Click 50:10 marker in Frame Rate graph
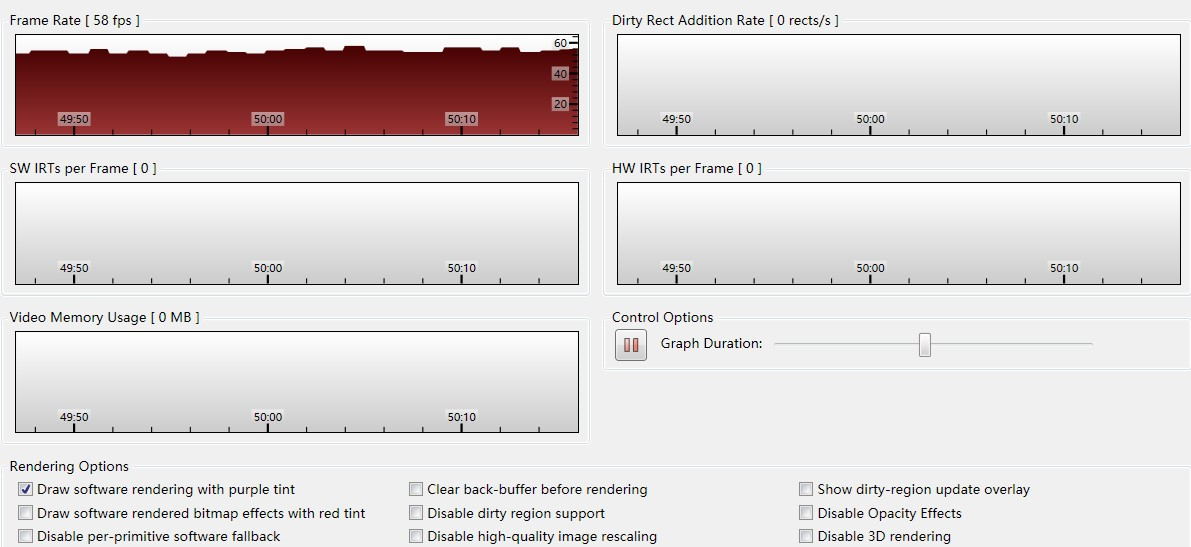The width and height of the screenshot is (1191, 547). pyautogui.click(x=461, y=119)
